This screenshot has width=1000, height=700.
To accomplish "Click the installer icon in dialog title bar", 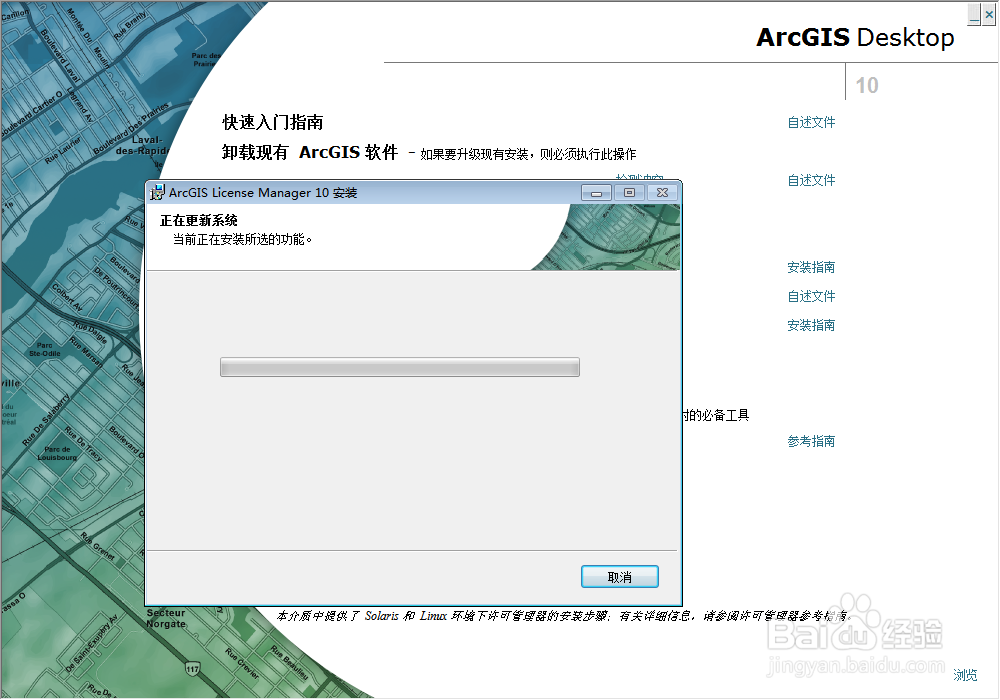I will coord(157,193).
